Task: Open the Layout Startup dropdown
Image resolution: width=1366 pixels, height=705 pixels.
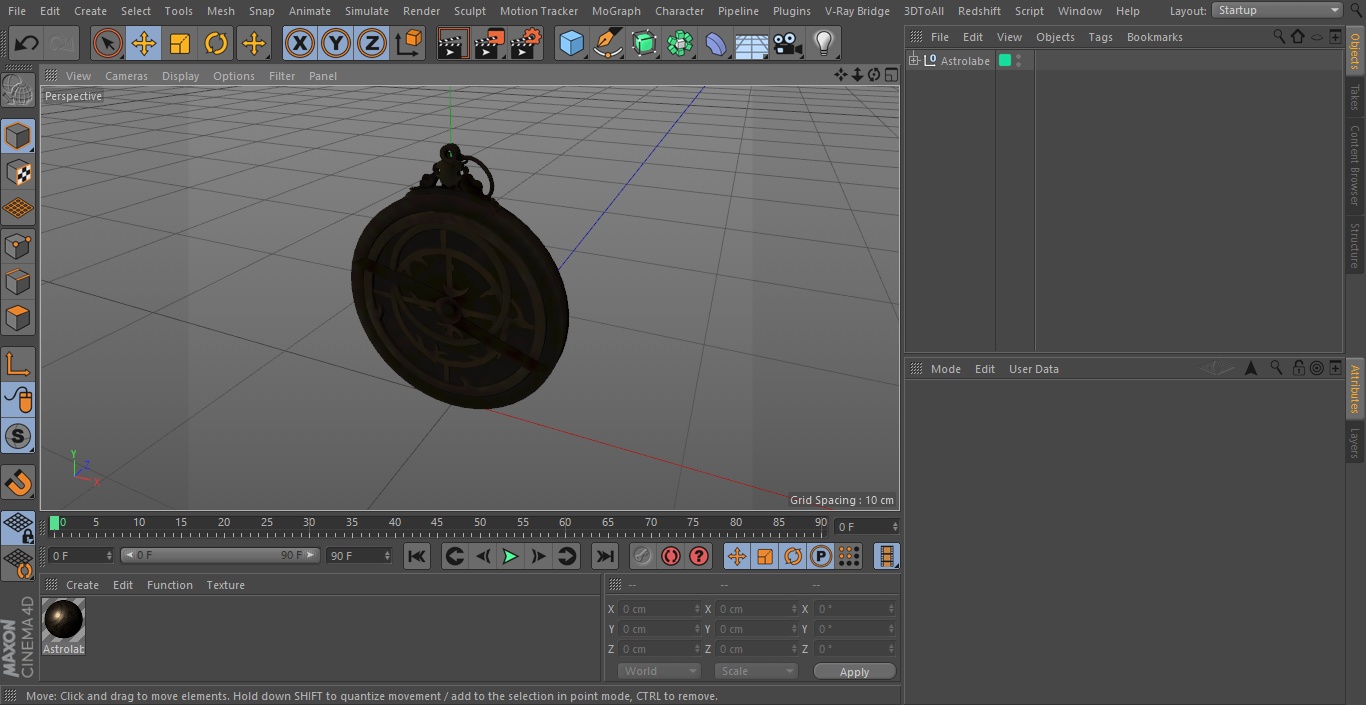Action: (1278, 10)
